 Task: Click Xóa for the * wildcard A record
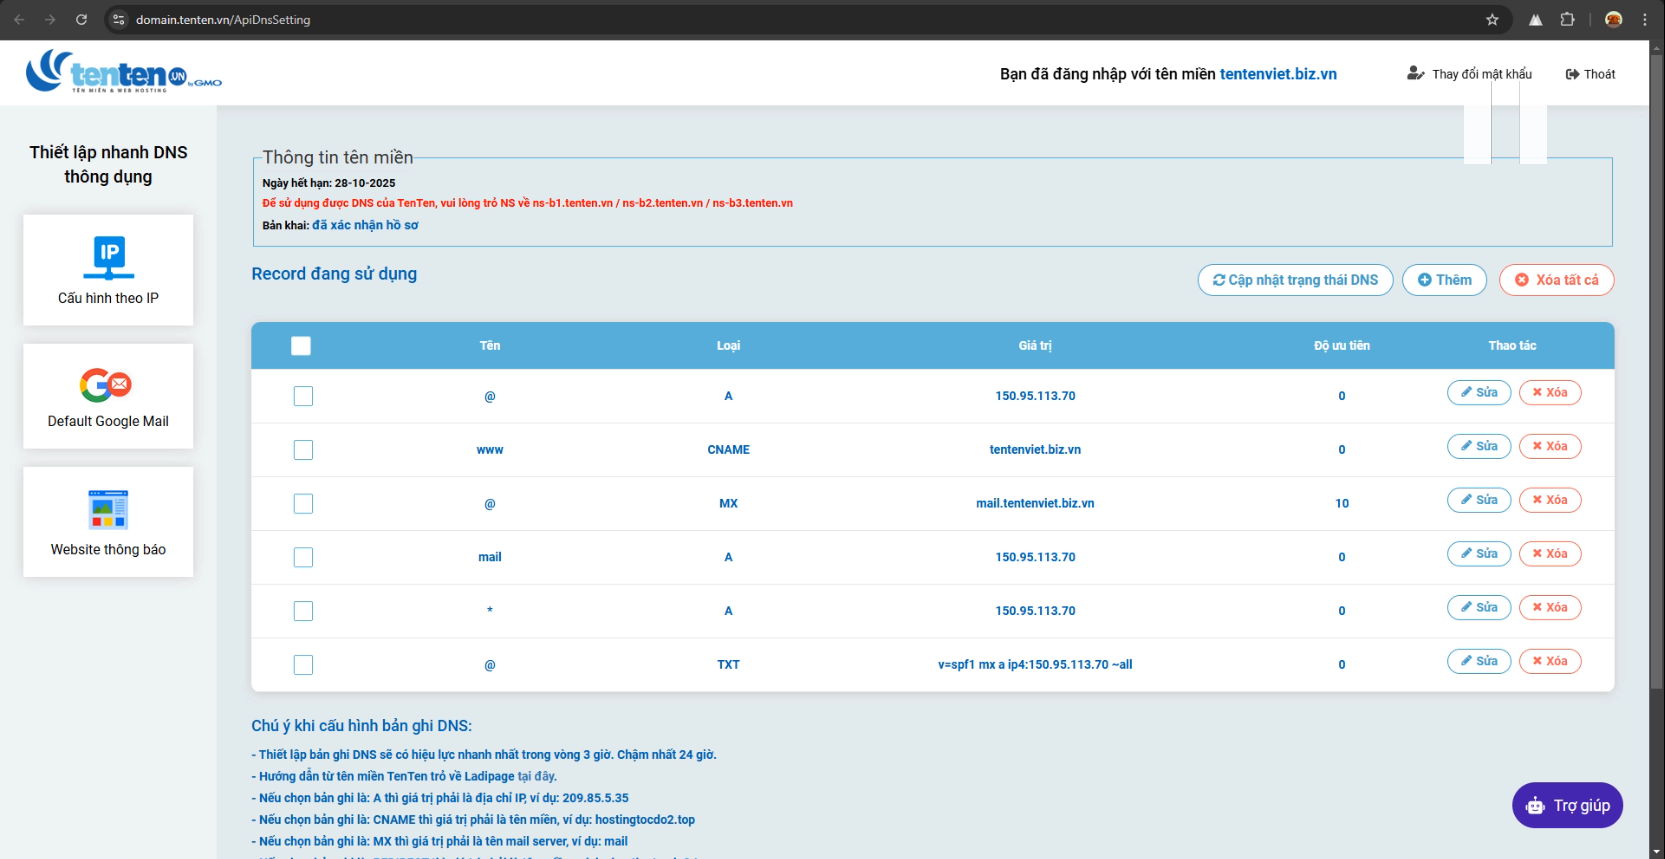1550,607
